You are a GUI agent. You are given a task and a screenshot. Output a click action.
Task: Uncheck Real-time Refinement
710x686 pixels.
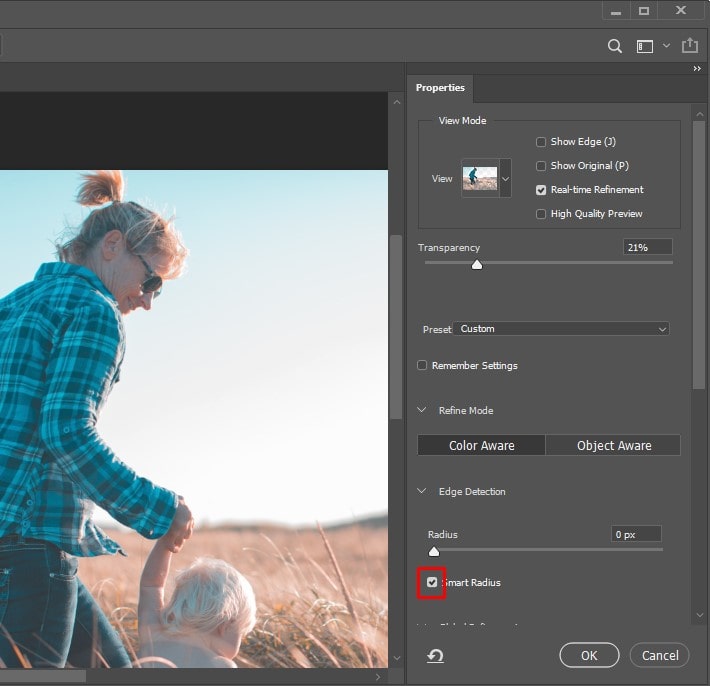click(x=541, y=190)
